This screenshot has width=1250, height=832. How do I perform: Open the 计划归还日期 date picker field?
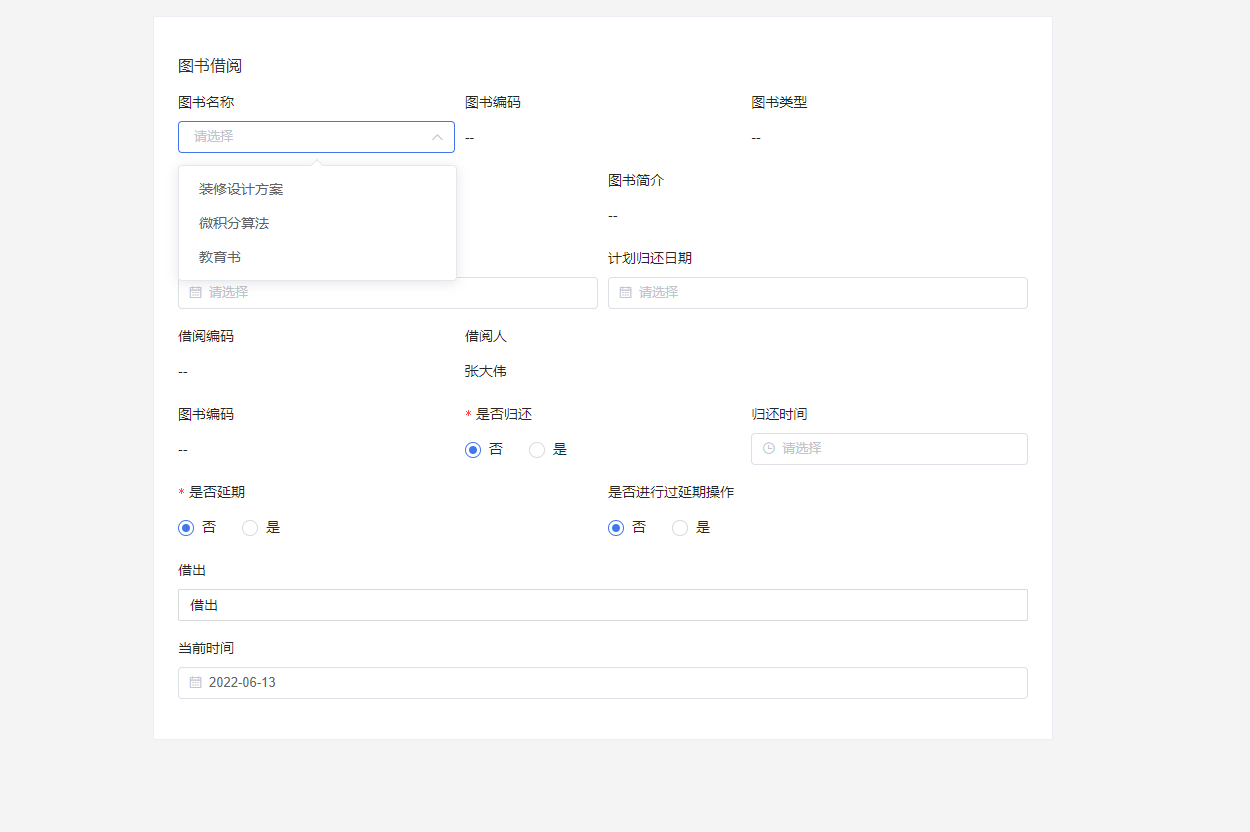click(x=818, y=293)
